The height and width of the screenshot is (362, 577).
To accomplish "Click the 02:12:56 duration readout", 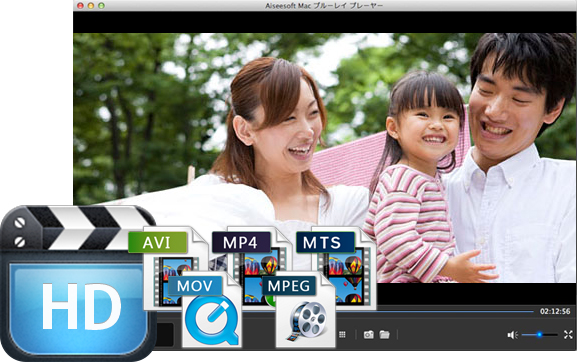I will click(555, 311).
